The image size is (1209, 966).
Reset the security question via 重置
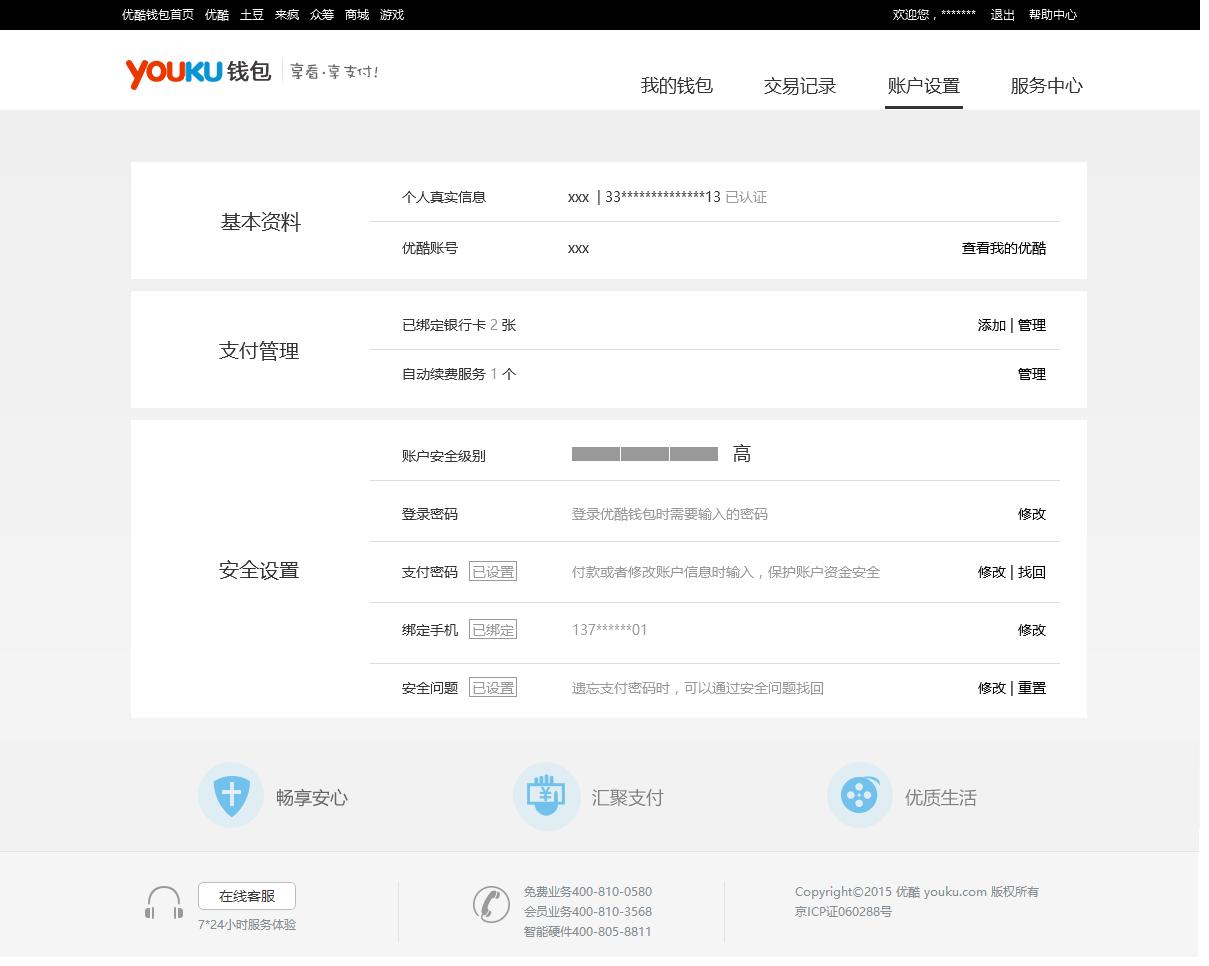point(1032,688)
